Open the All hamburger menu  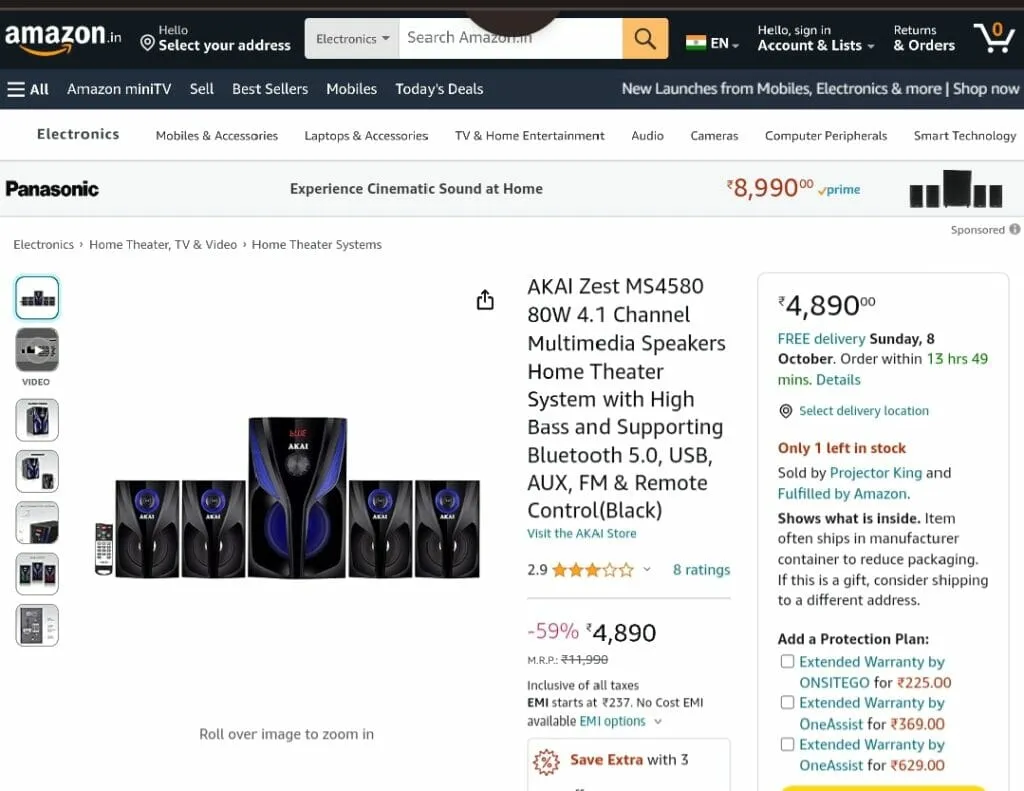28,89
